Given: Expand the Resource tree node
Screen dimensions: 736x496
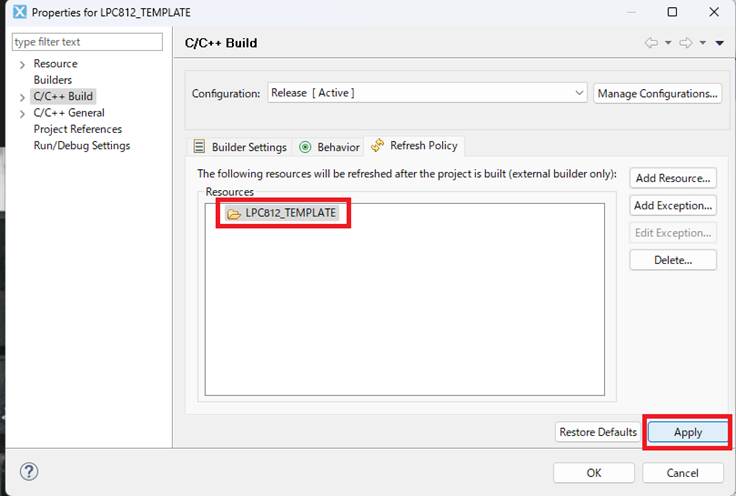Looking at the screenshot, I should pyautogui.click(x=22, y=64).
